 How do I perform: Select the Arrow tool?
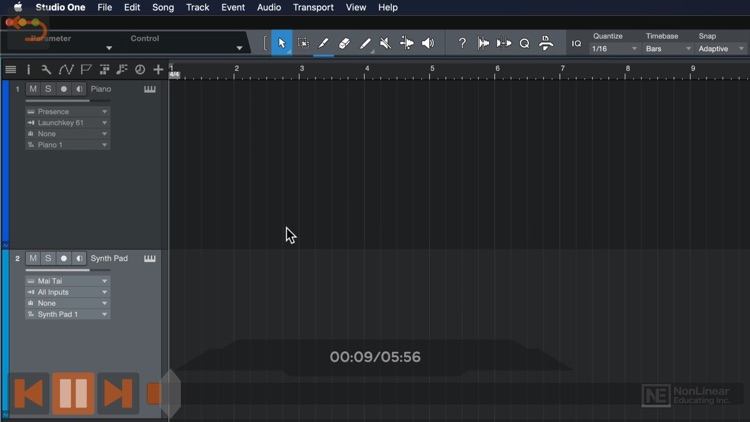(282, 43)
